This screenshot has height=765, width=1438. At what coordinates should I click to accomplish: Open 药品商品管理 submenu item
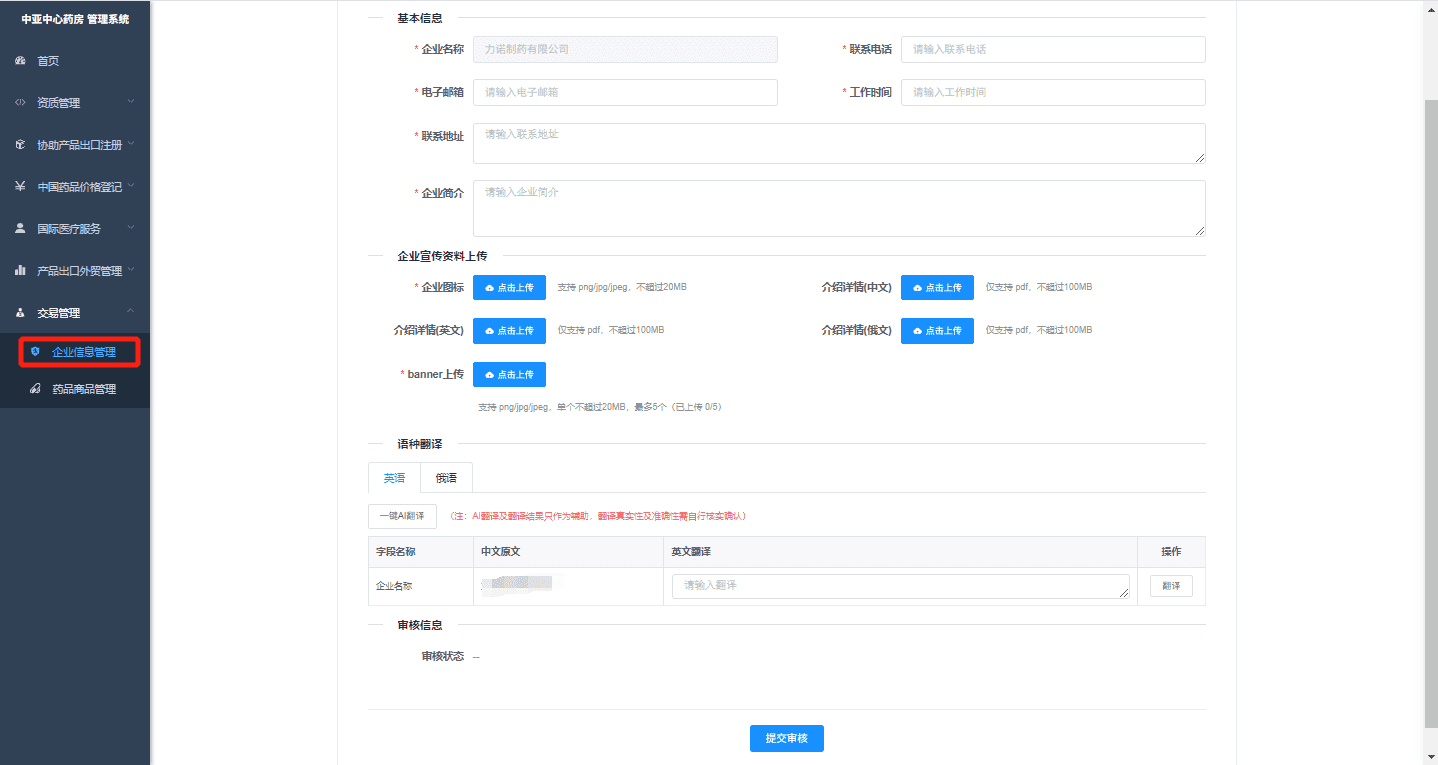(75, 389)
